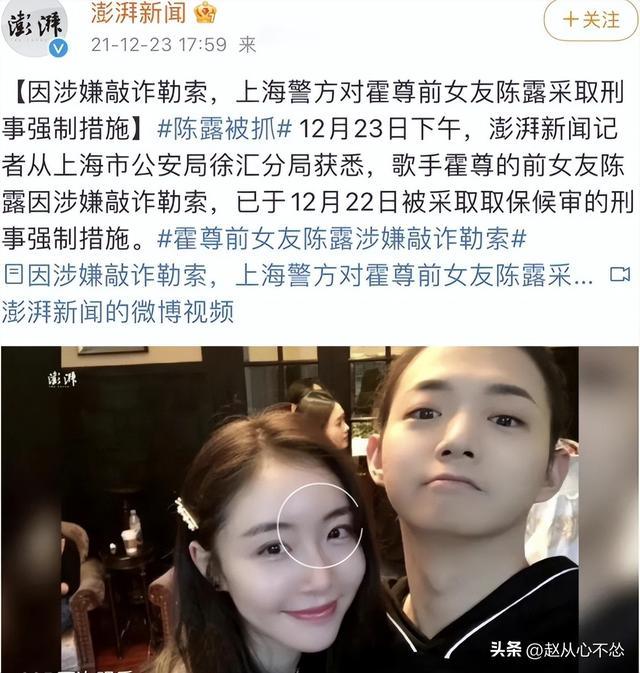
Task: Play the video via the circular loading indicator
Action: [320, 524]
